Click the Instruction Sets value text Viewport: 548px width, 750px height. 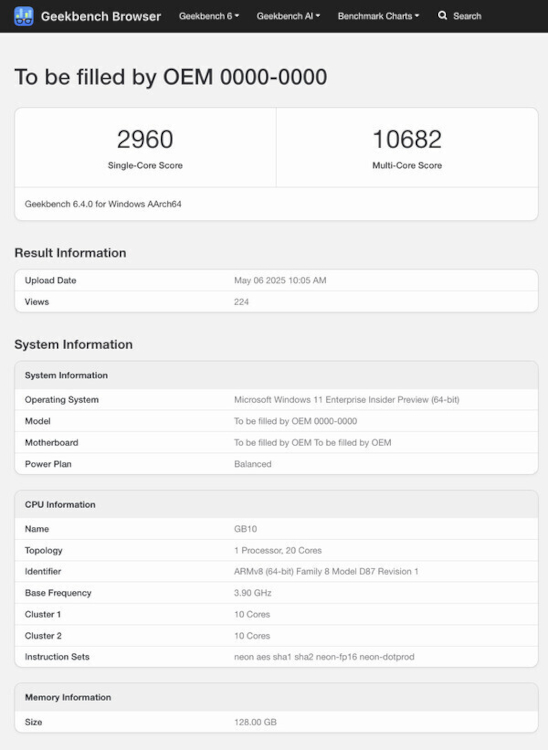(324, 657)
